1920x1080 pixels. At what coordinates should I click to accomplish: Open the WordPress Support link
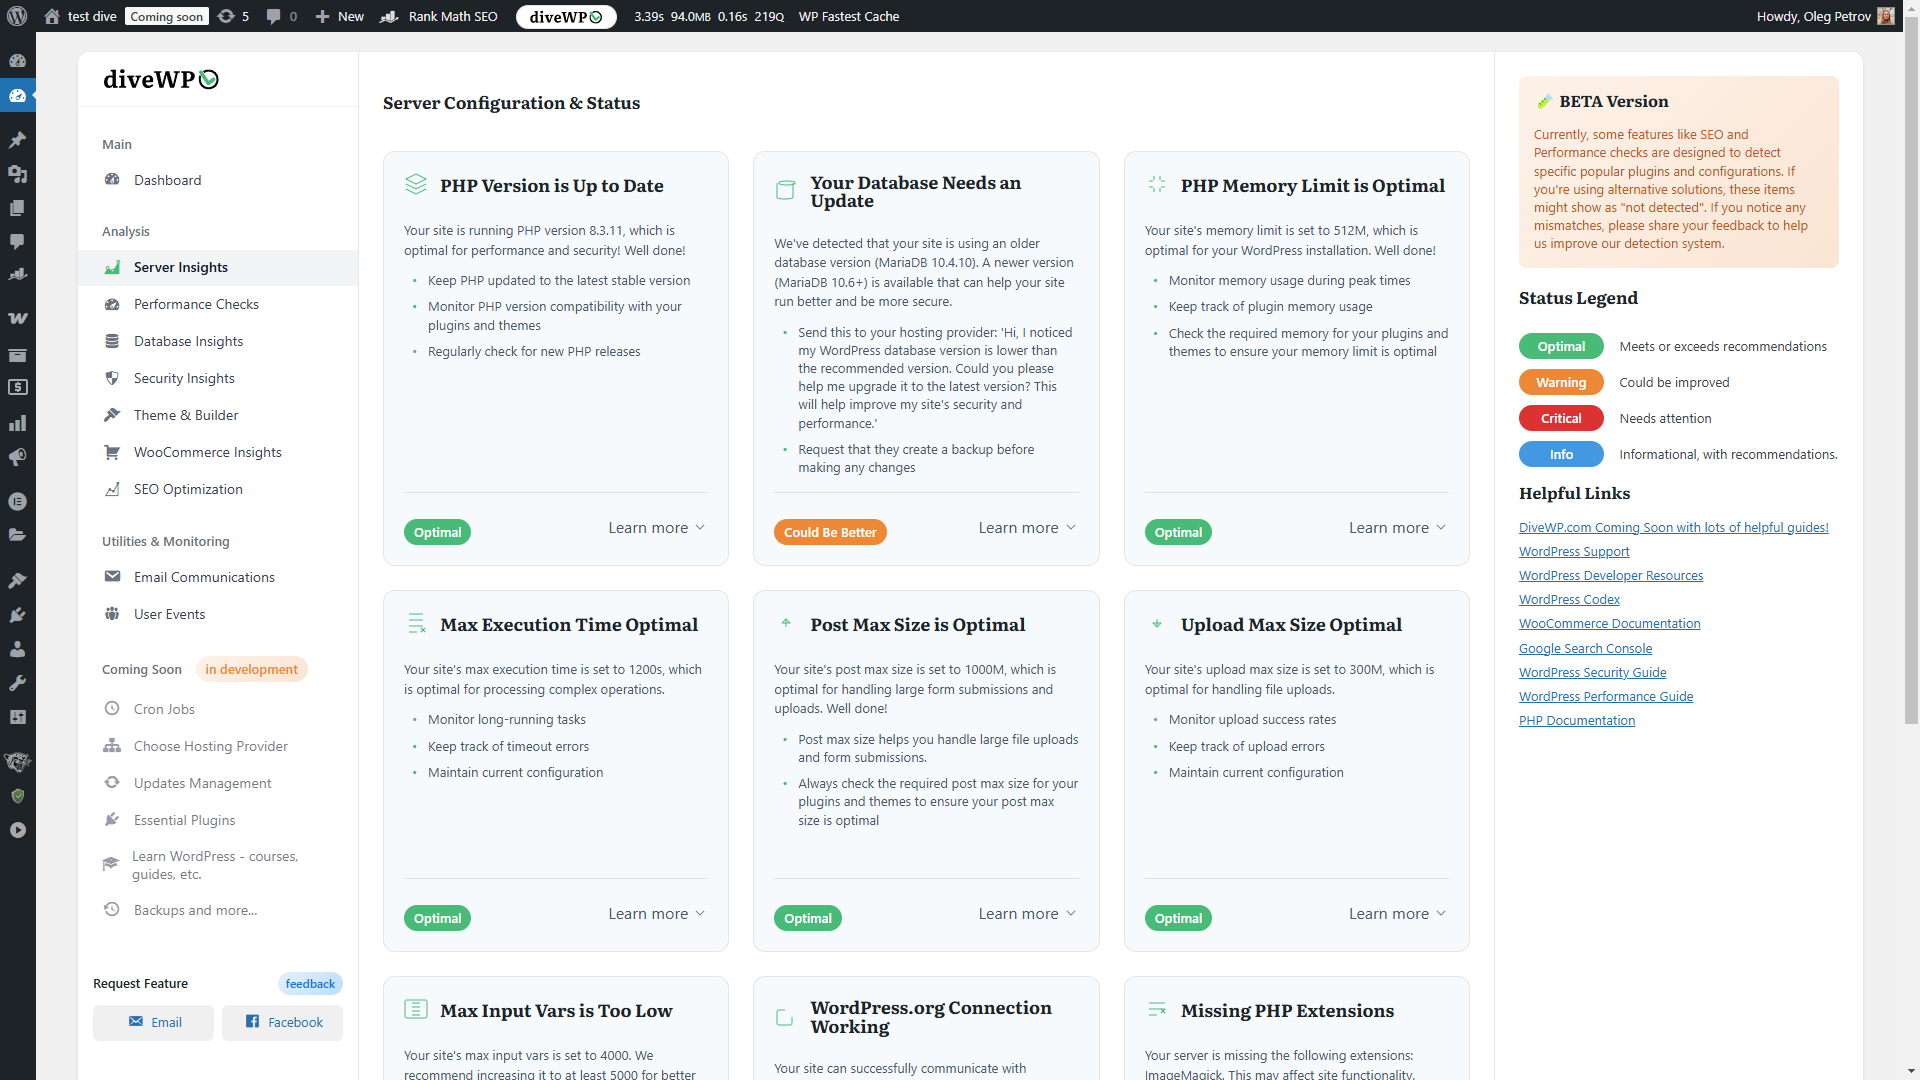click(1574, 551)
